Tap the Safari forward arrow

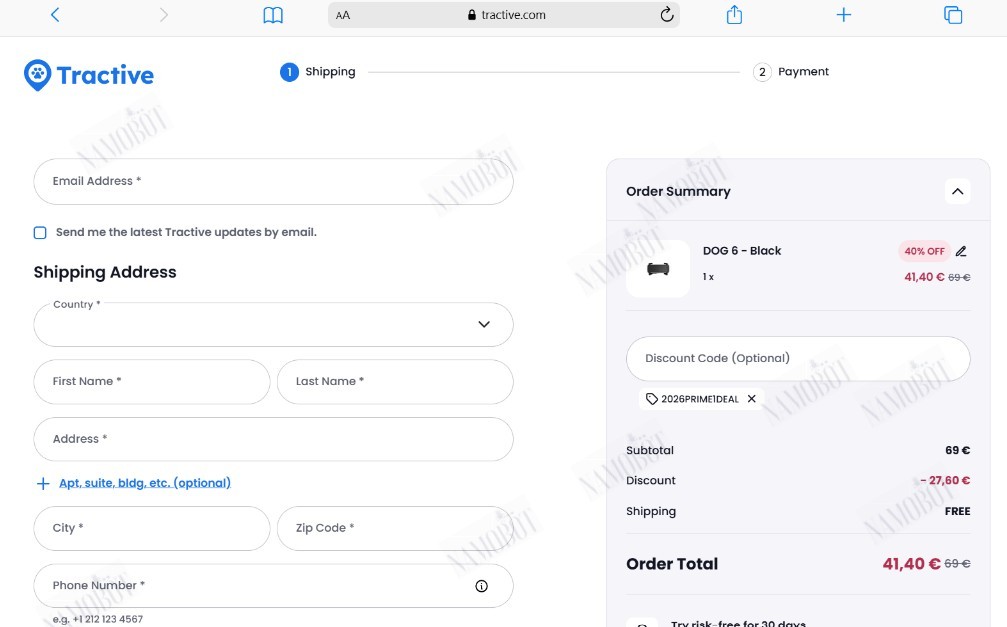click(163, 15)
